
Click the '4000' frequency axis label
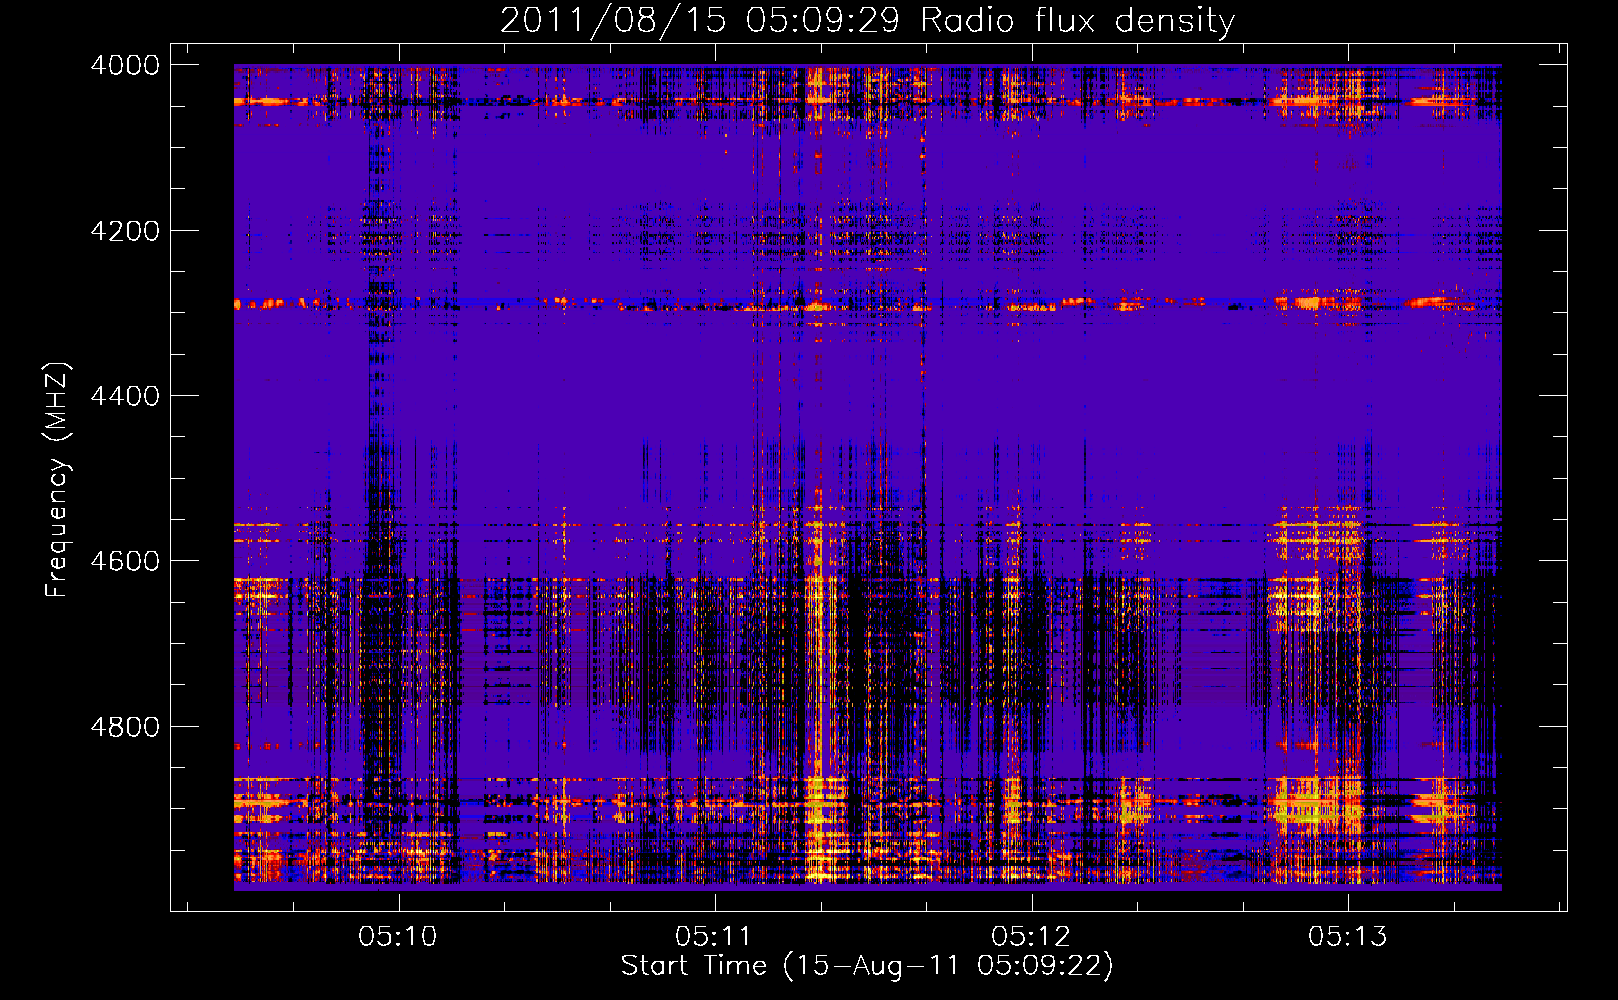click(125, 65)
